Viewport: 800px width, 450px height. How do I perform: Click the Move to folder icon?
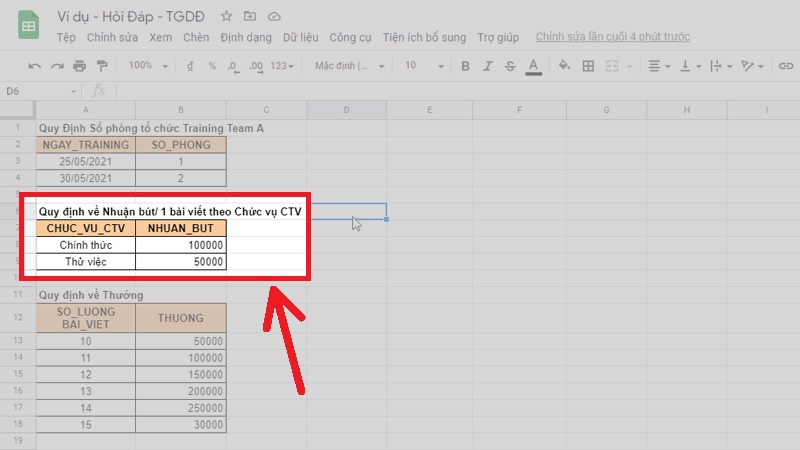pyautogui.click(x=250, y=17)
